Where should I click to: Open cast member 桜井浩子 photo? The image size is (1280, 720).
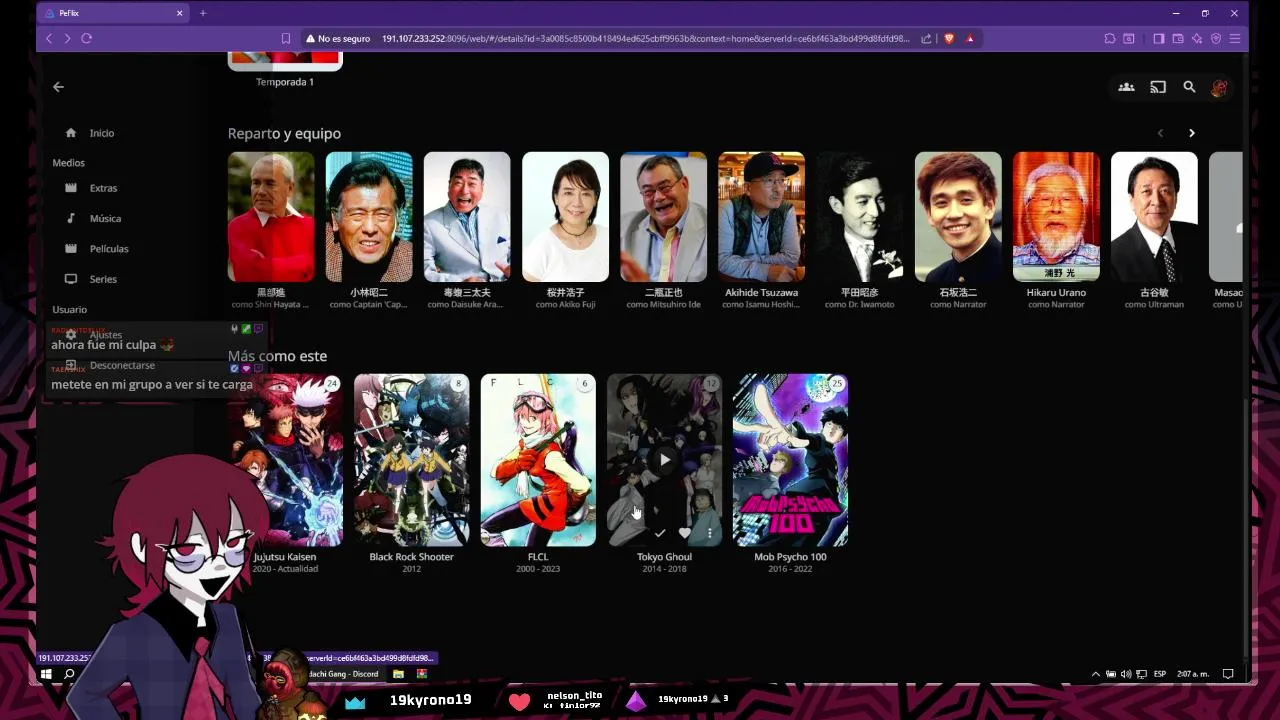tap(565, 217)
